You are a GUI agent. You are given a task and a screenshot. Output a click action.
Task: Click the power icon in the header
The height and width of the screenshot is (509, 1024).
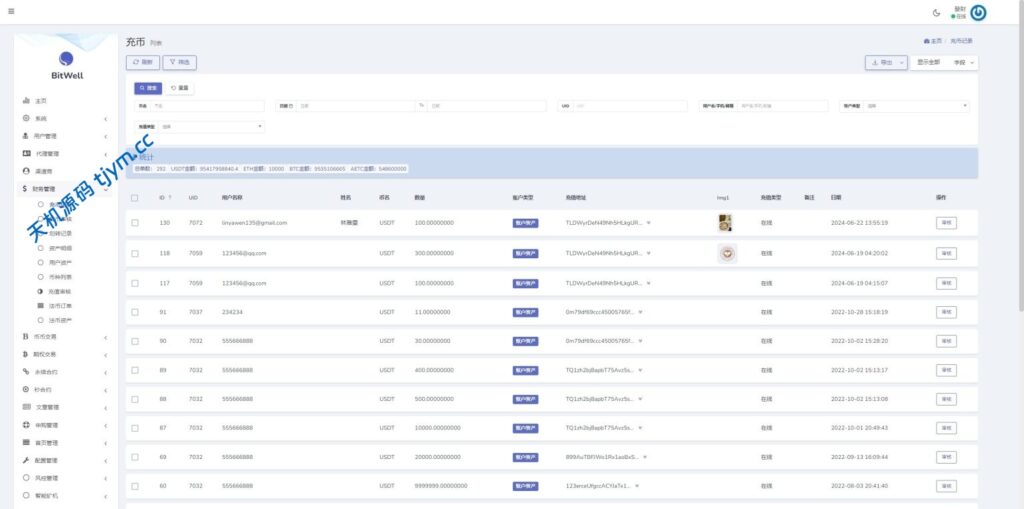978,13
